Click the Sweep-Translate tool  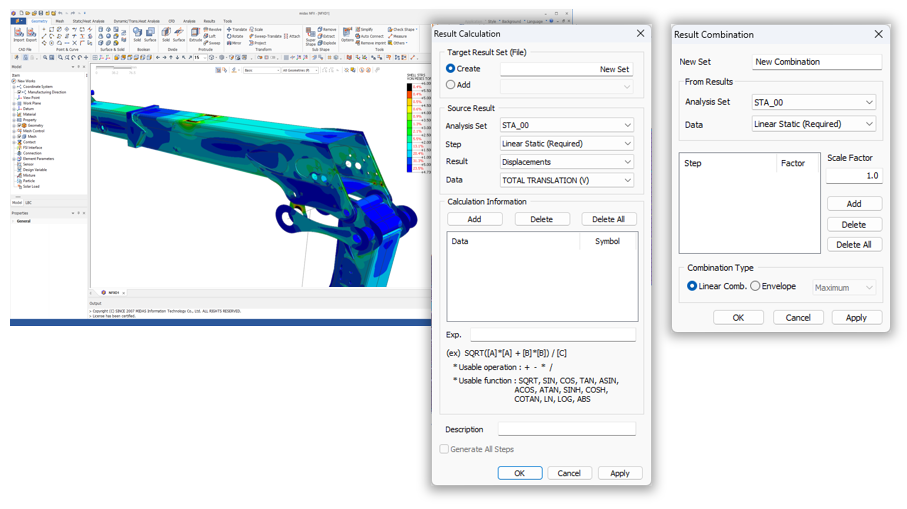pos(266,36)
